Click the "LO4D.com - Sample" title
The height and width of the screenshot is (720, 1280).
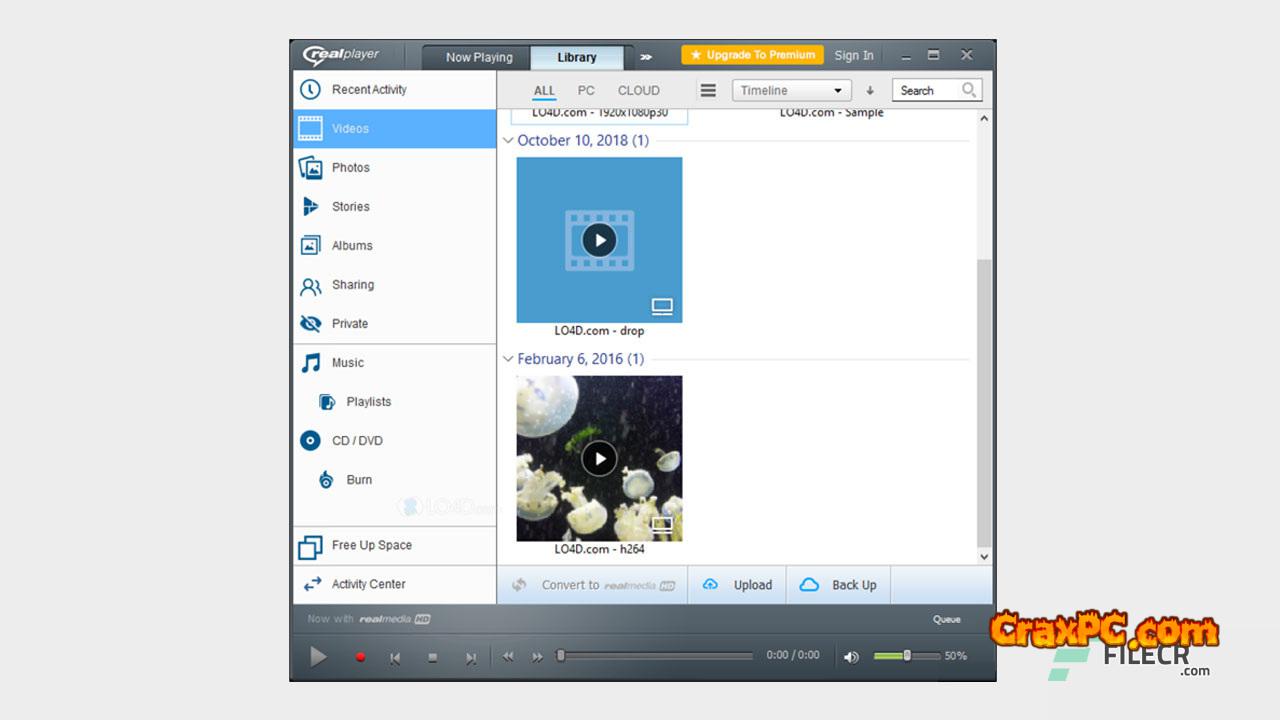point(832,113)
